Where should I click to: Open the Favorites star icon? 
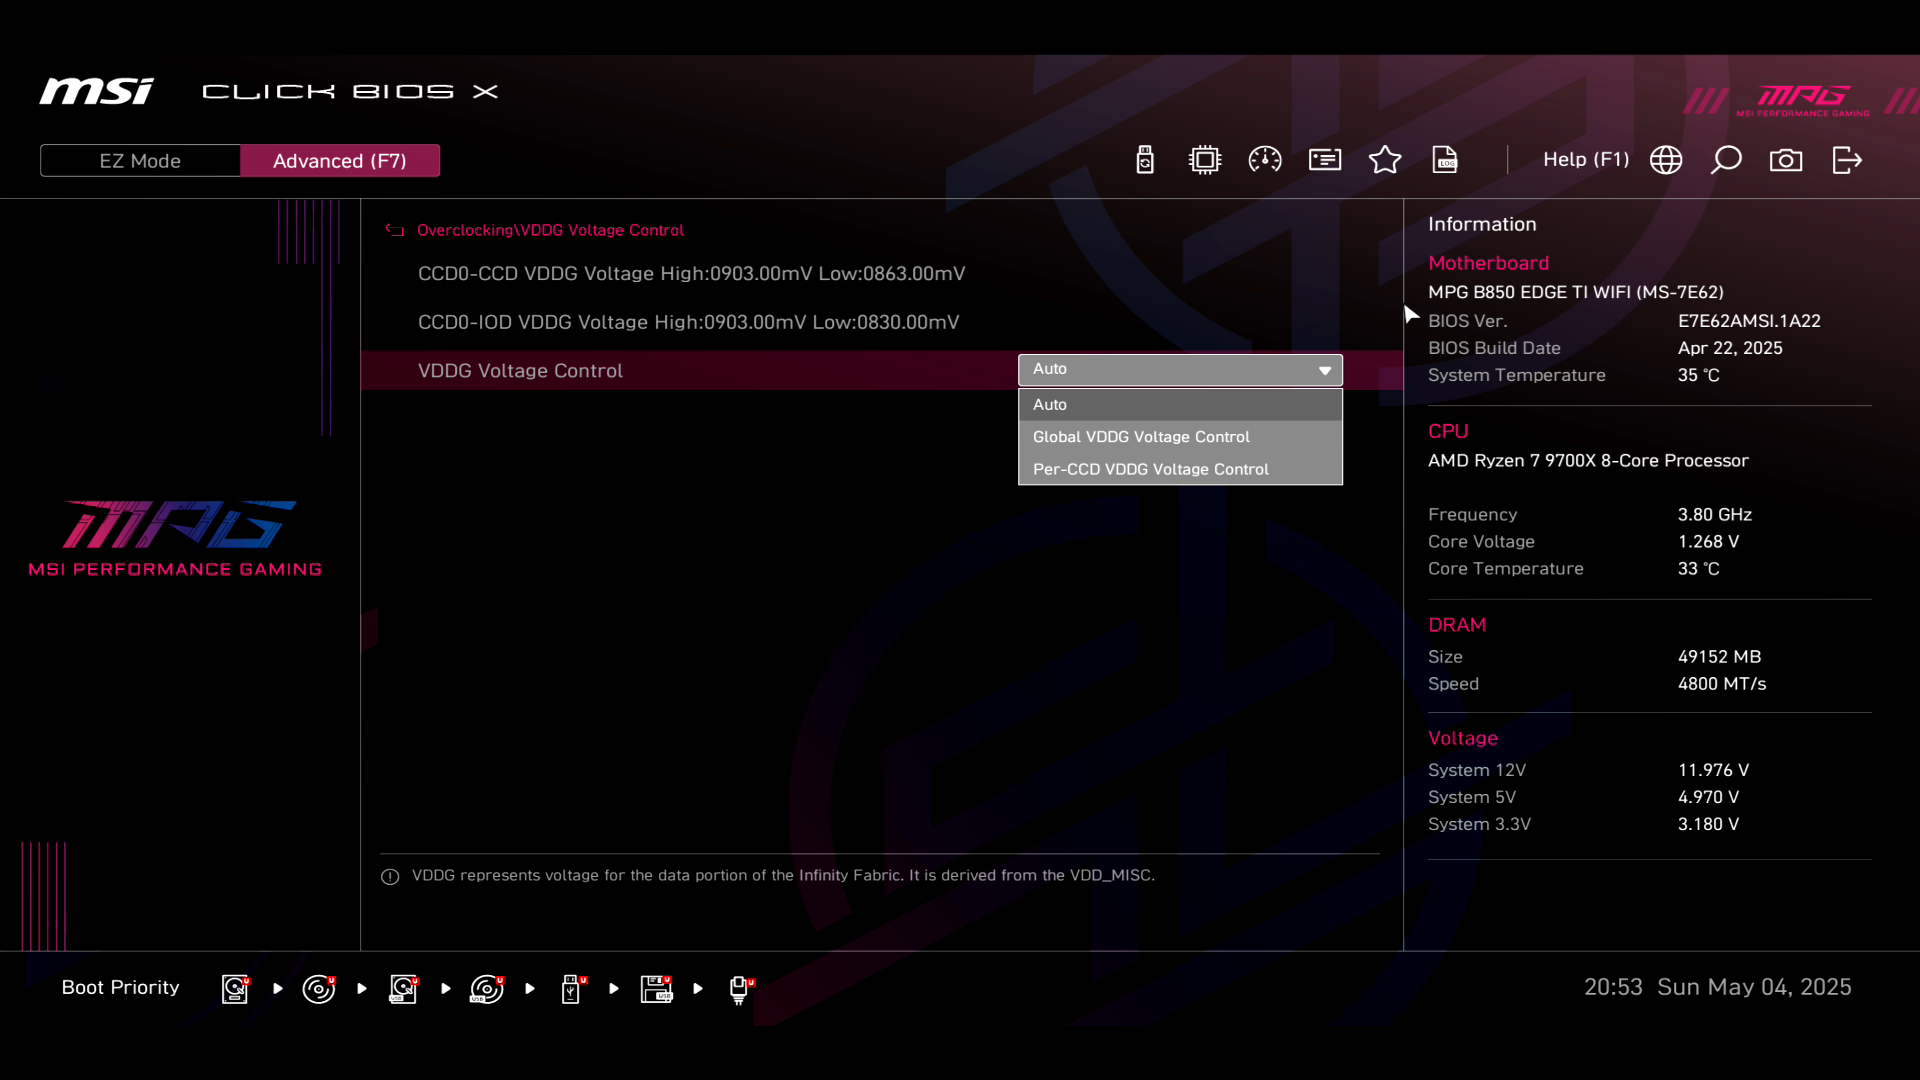click(1385, 160)
